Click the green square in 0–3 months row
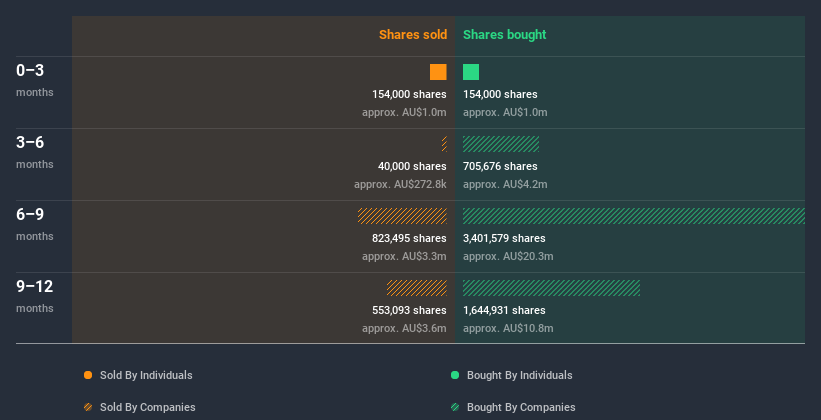 471,72
